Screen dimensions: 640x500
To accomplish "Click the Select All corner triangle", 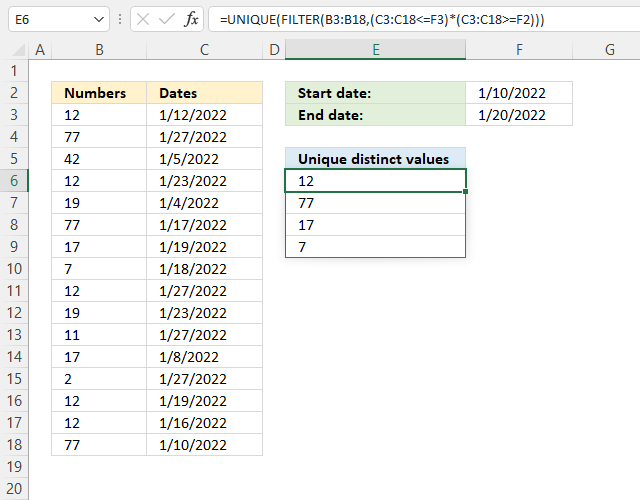I will point(18,50).
